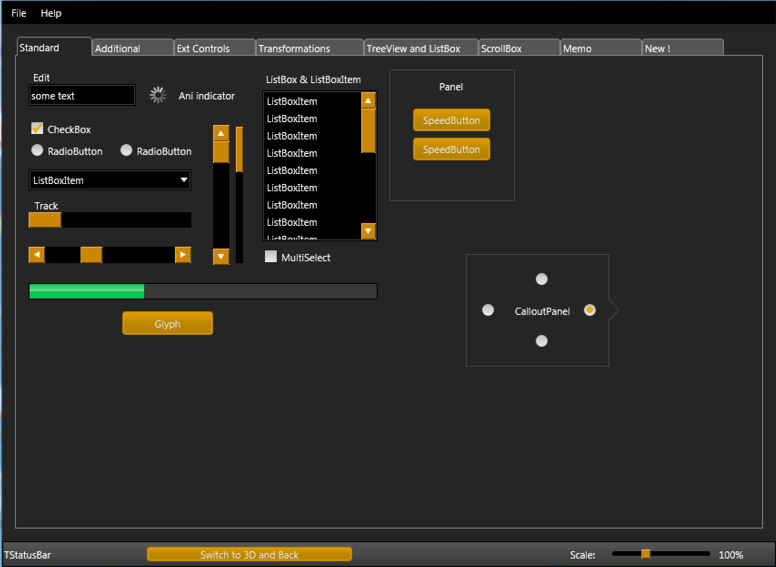Click the ListBox scroll down arrow
The image size is (776, 567).
368,231
